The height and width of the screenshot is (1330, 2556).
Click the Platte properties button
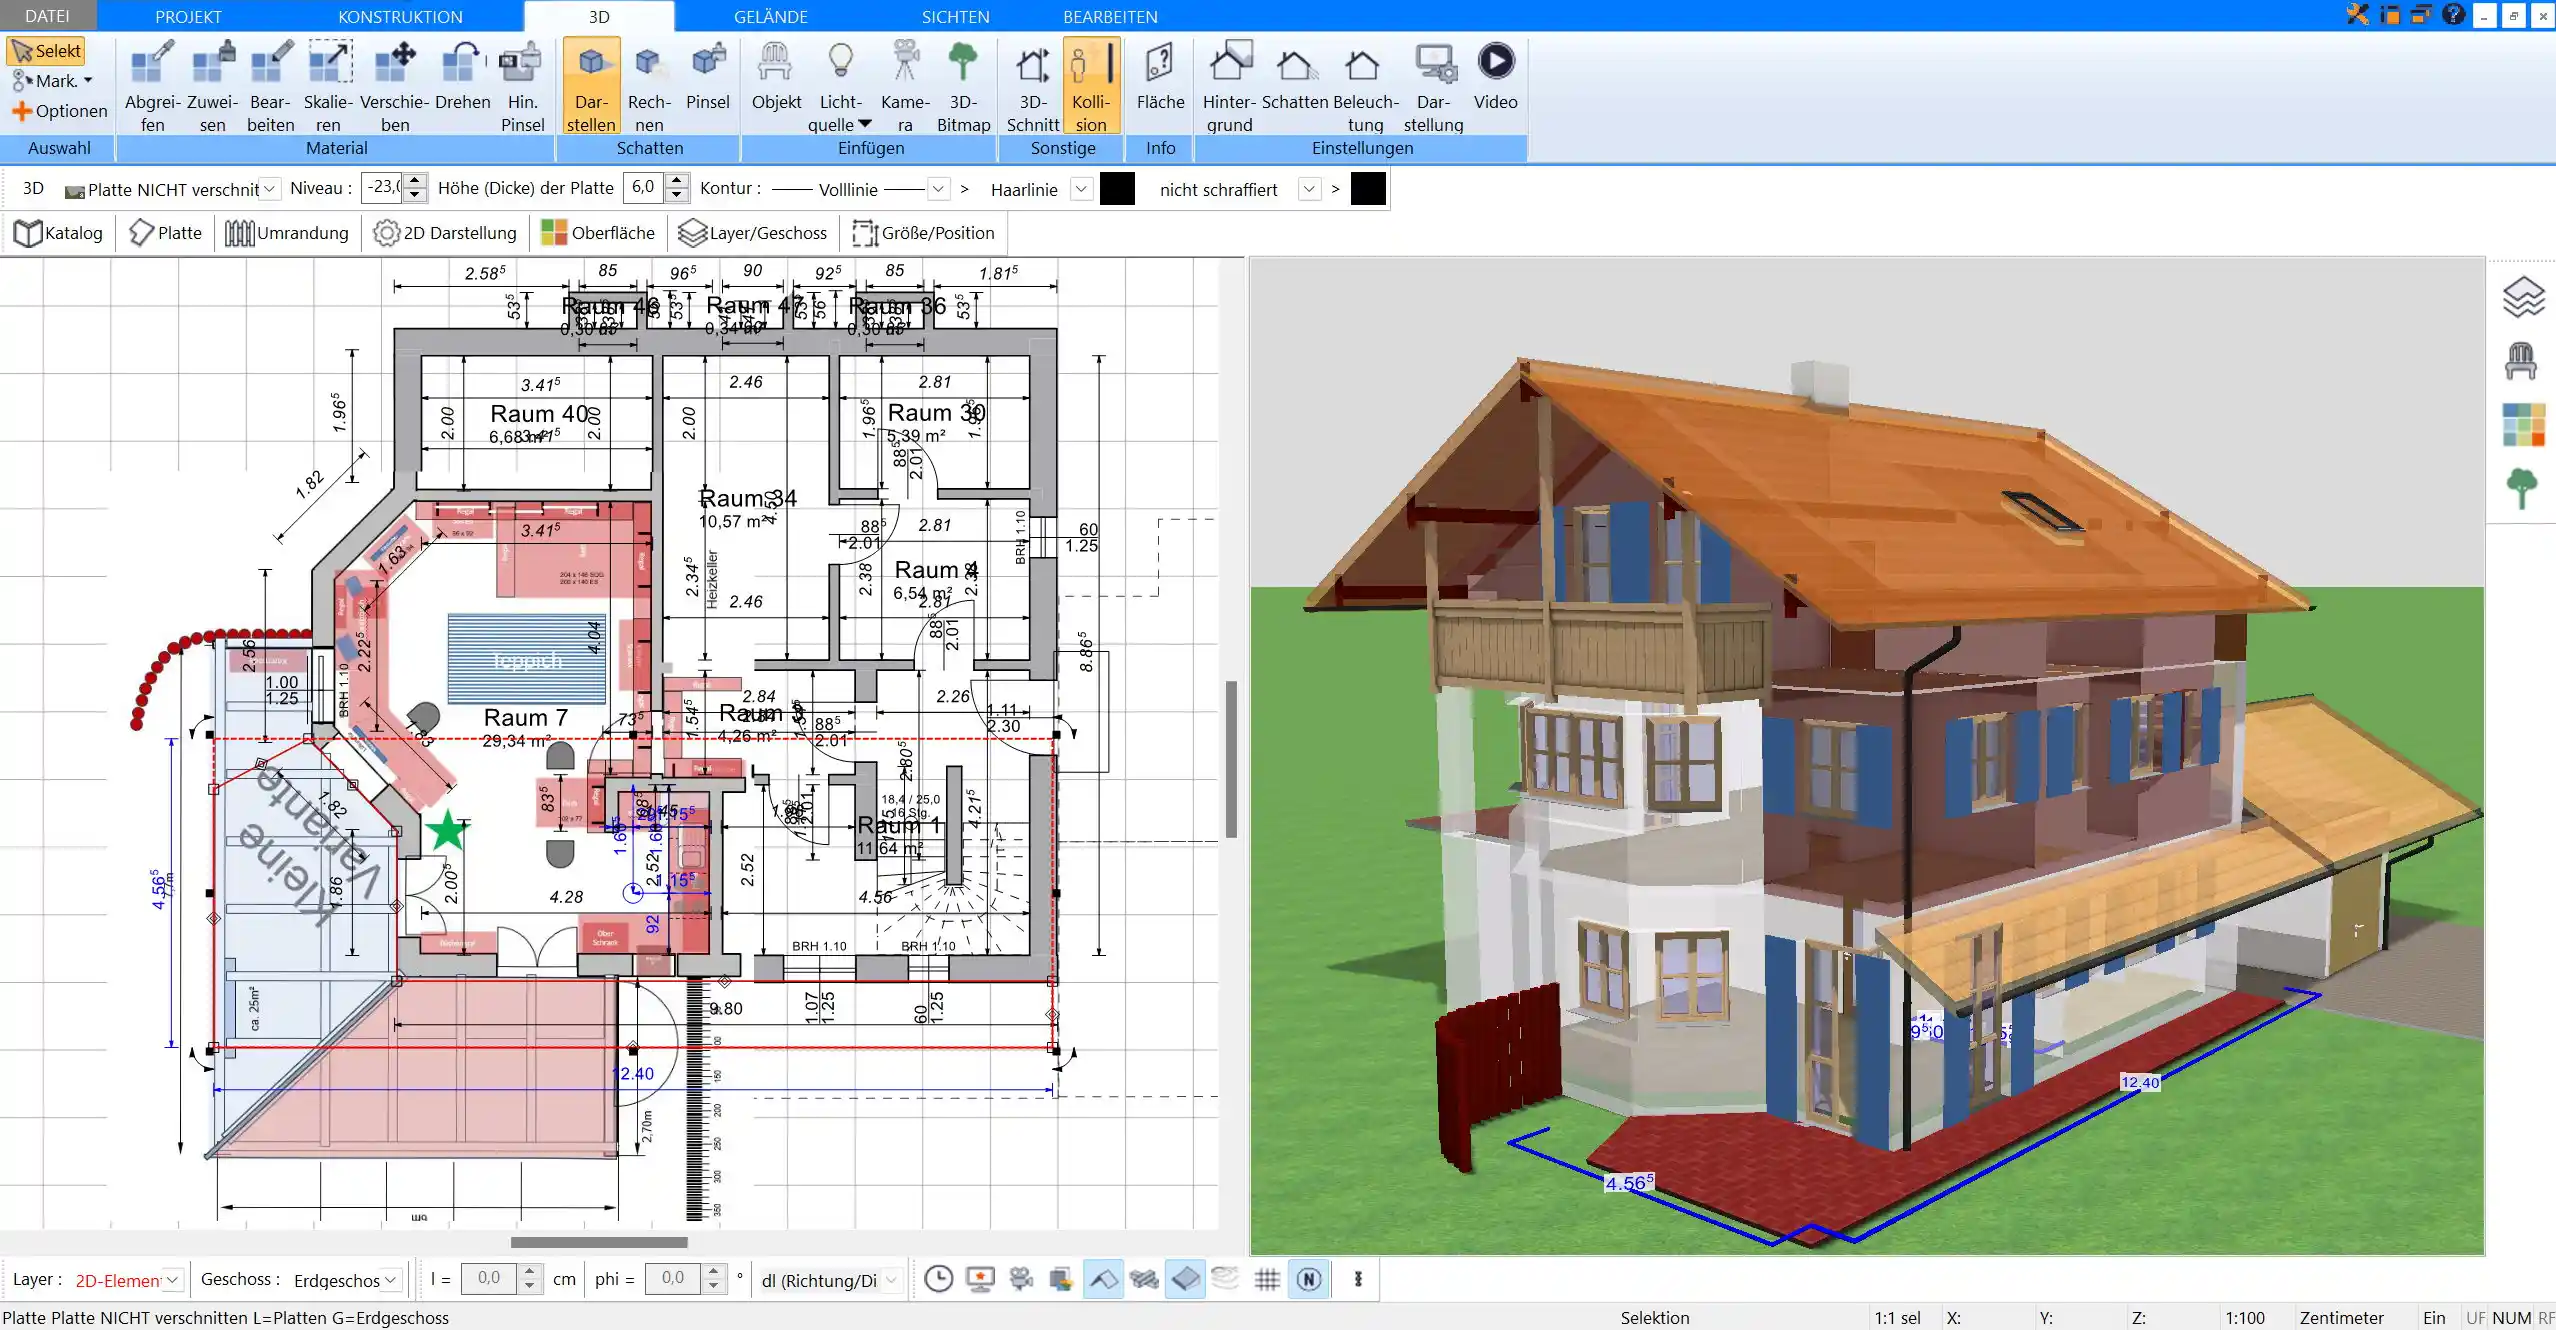tap(166, 233)
